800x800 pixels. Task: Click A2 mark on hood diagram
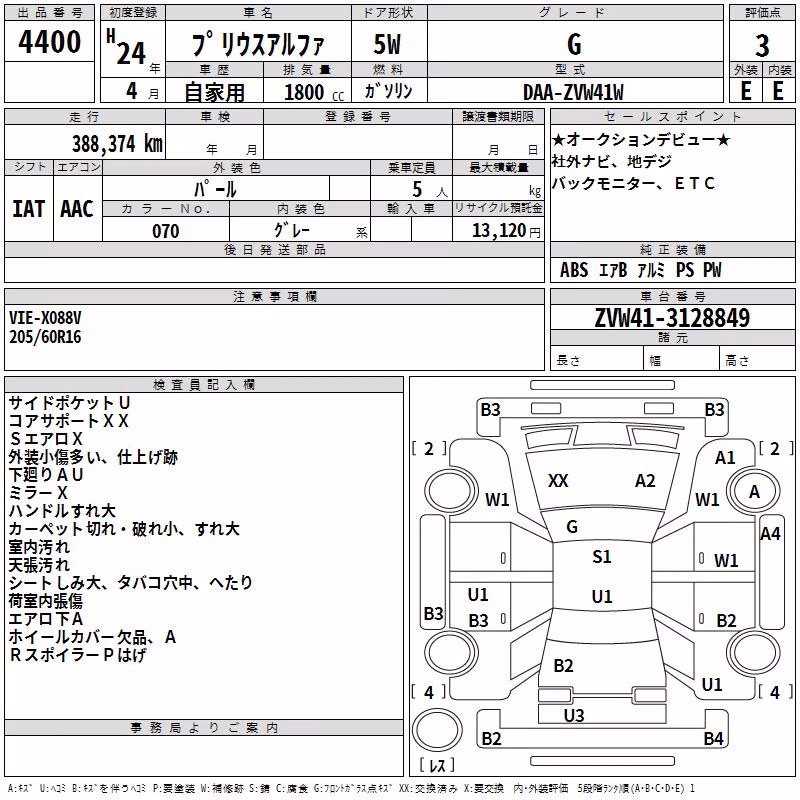point(645,481)
